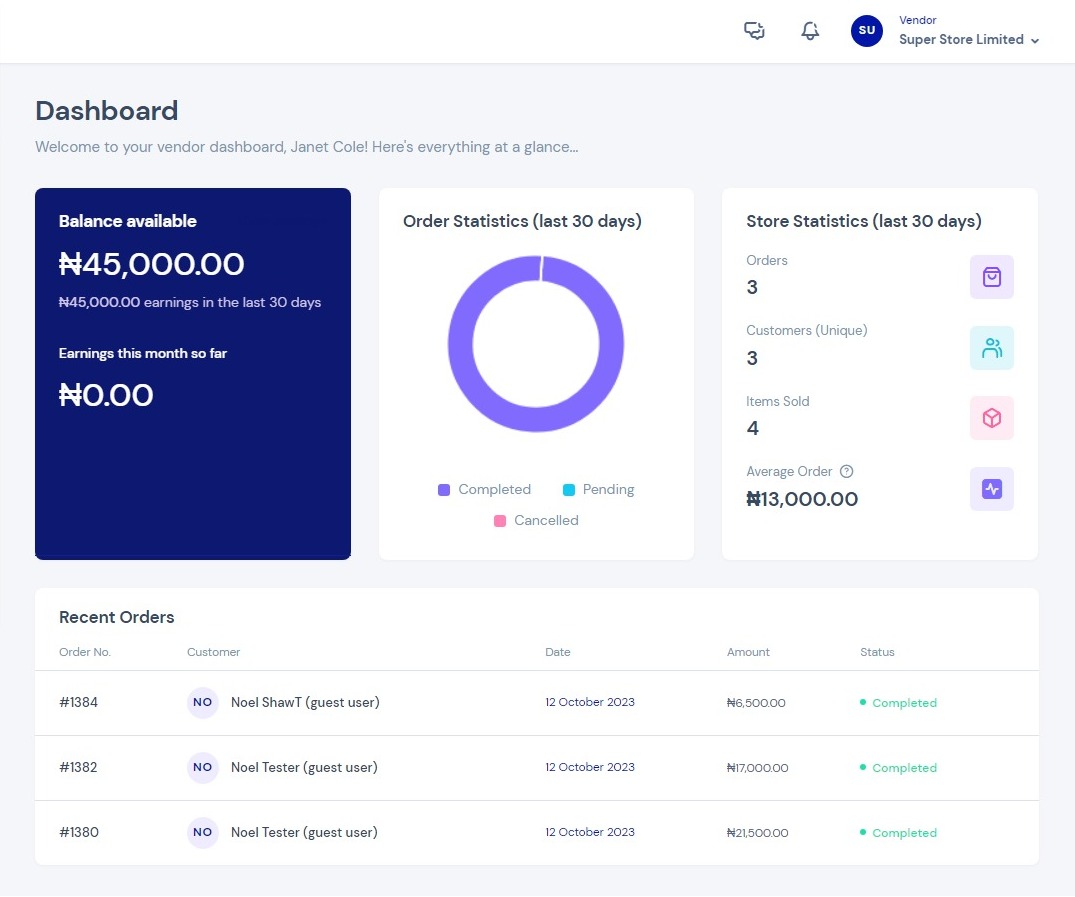Viewport: 1075px width, 897px height.
Task: Toggle the Cancelled legend item
Action: click(x=536, y=521)
